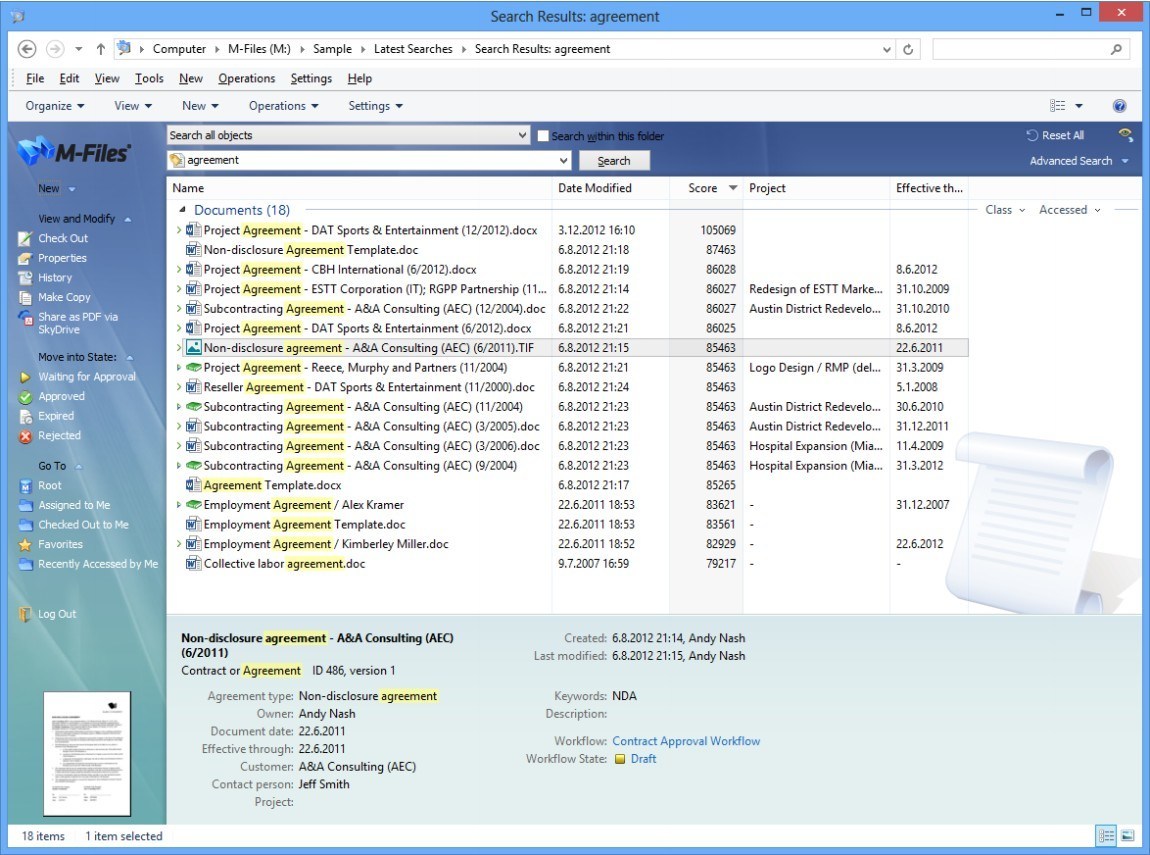The width and height of the screenshot is (1150, 855).
Task: Click the view layout icon in toolbar
Action: tap(1058, 106)
